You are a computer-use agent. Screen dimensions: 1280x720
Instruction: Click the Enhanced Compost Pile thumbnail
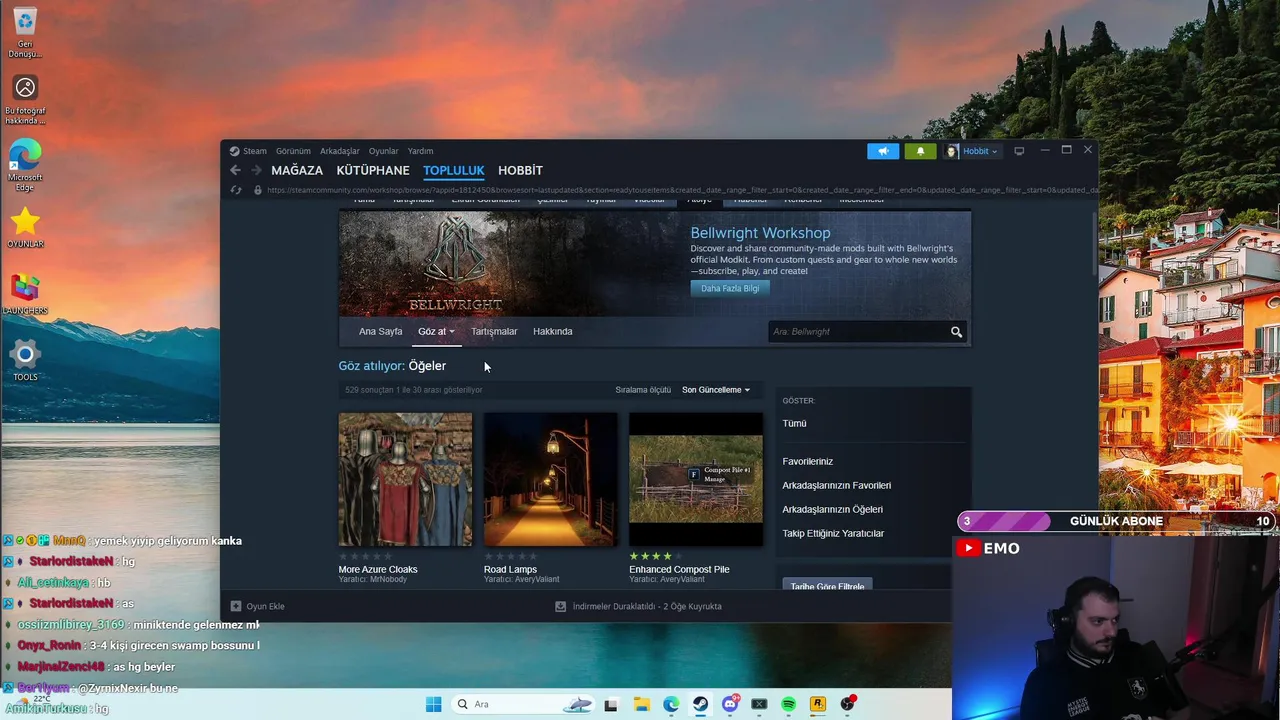coord(696,480)
